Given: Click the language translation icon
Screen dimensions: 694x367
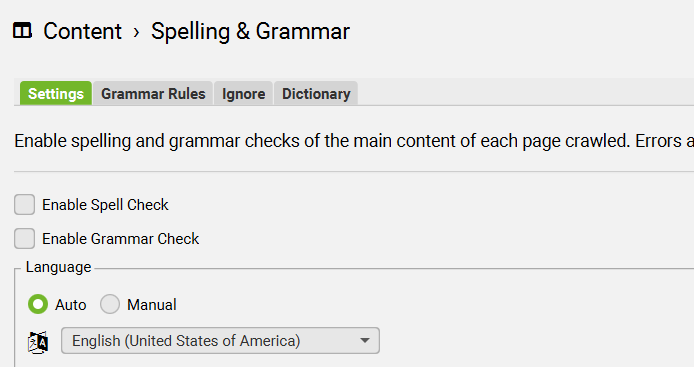Looking at the screenshot, I should (x=38, y=342).
